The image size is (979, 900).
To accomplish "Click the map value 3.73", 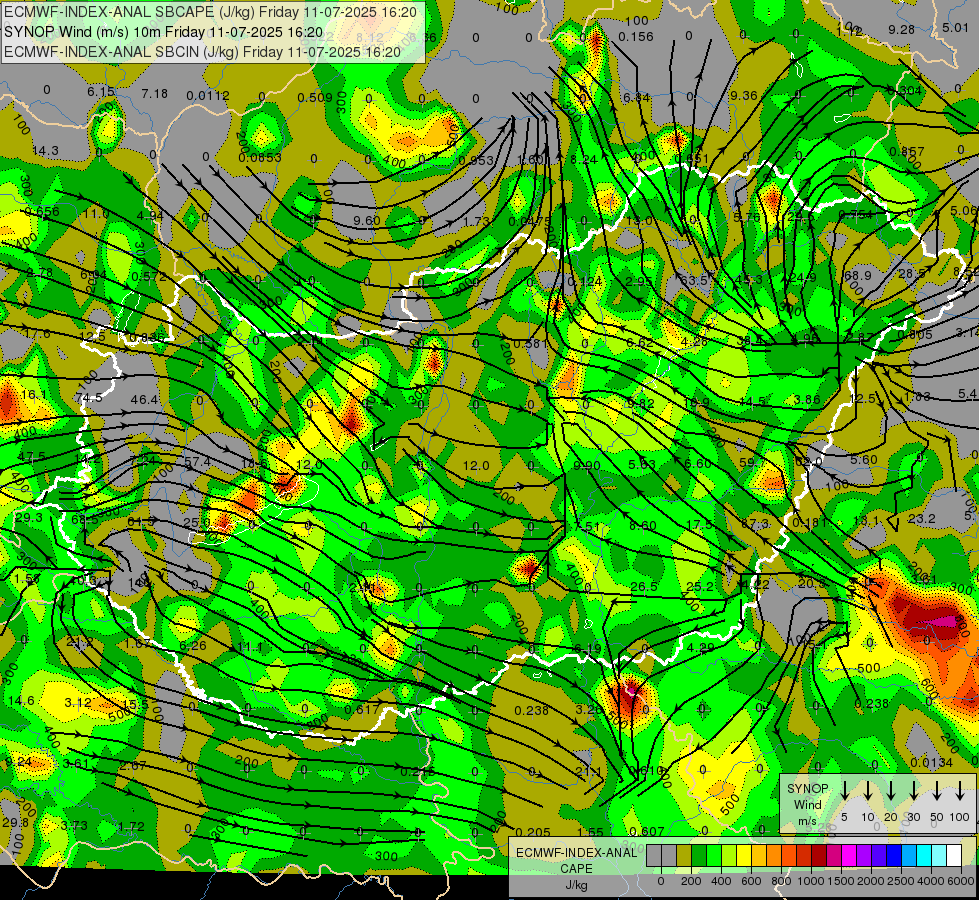I will pyautogui.click(x=74, y=825).
